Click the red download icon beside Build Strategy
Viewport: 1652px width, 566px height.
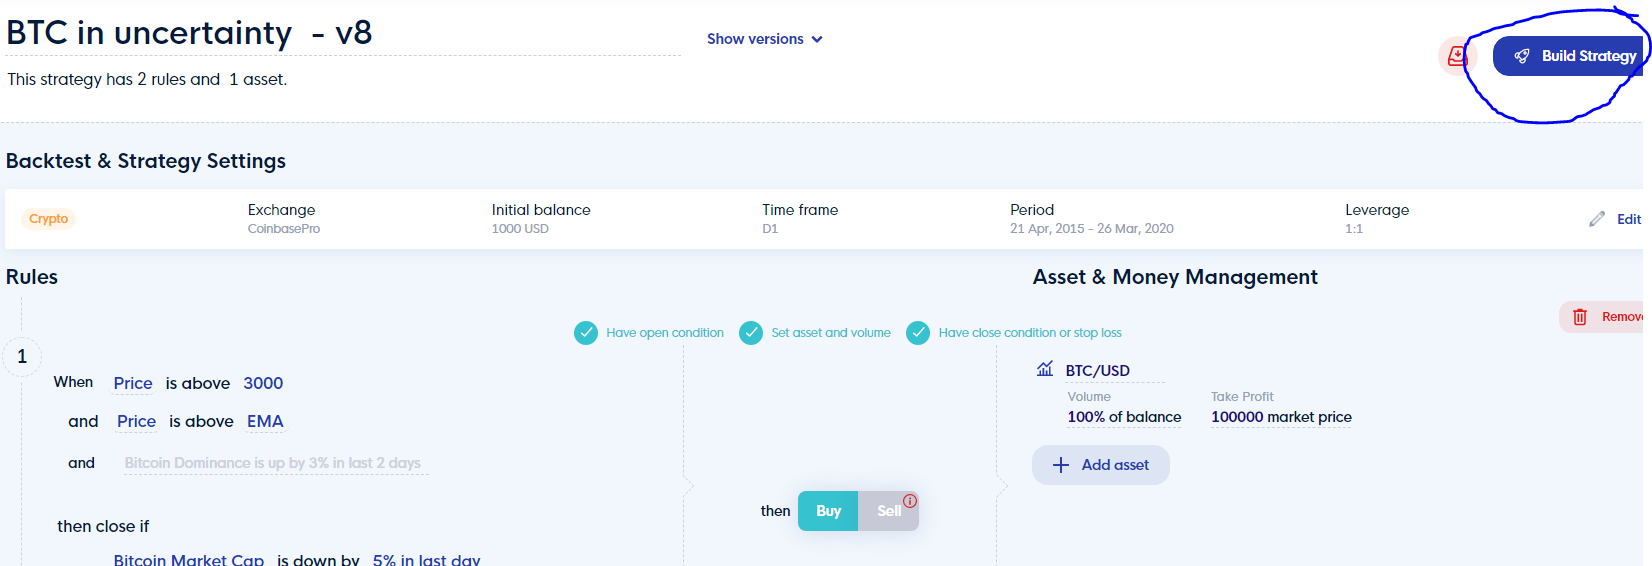[x=1458, y=56]
